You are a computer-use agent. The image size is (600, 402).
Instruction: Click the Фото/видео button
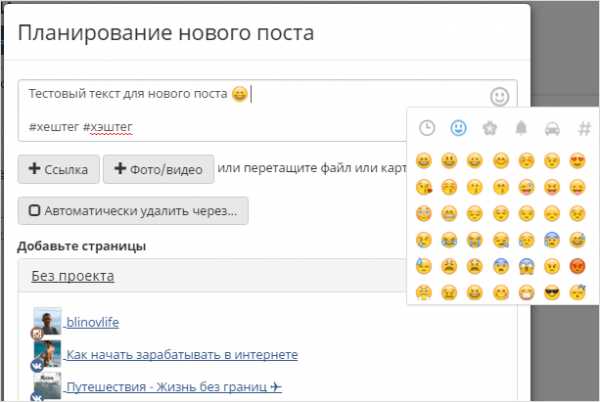158,169
